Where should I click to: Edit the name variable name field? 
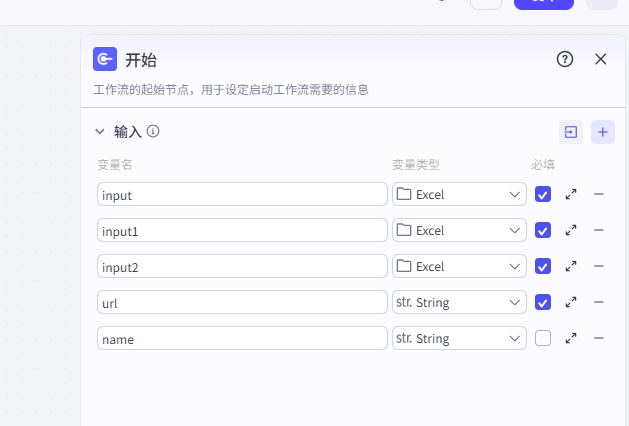coord(242,338)
